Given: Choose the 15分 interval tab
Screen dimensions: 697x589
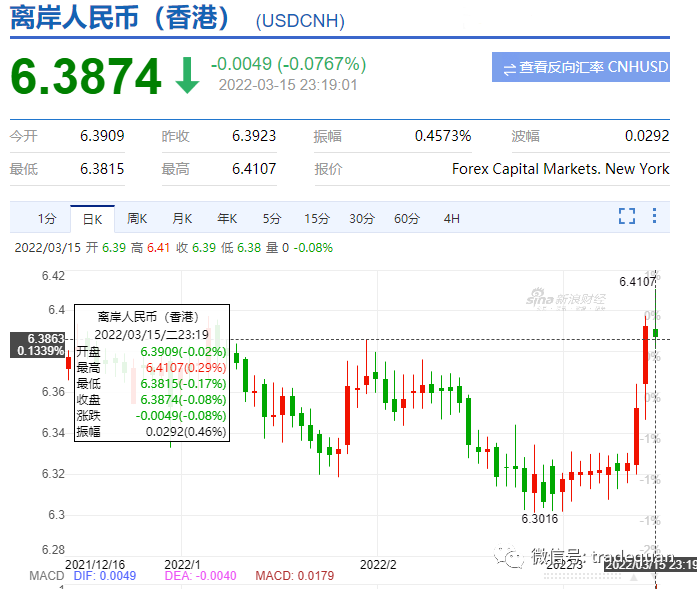Looking at the screenshot, I should point(317,218).
